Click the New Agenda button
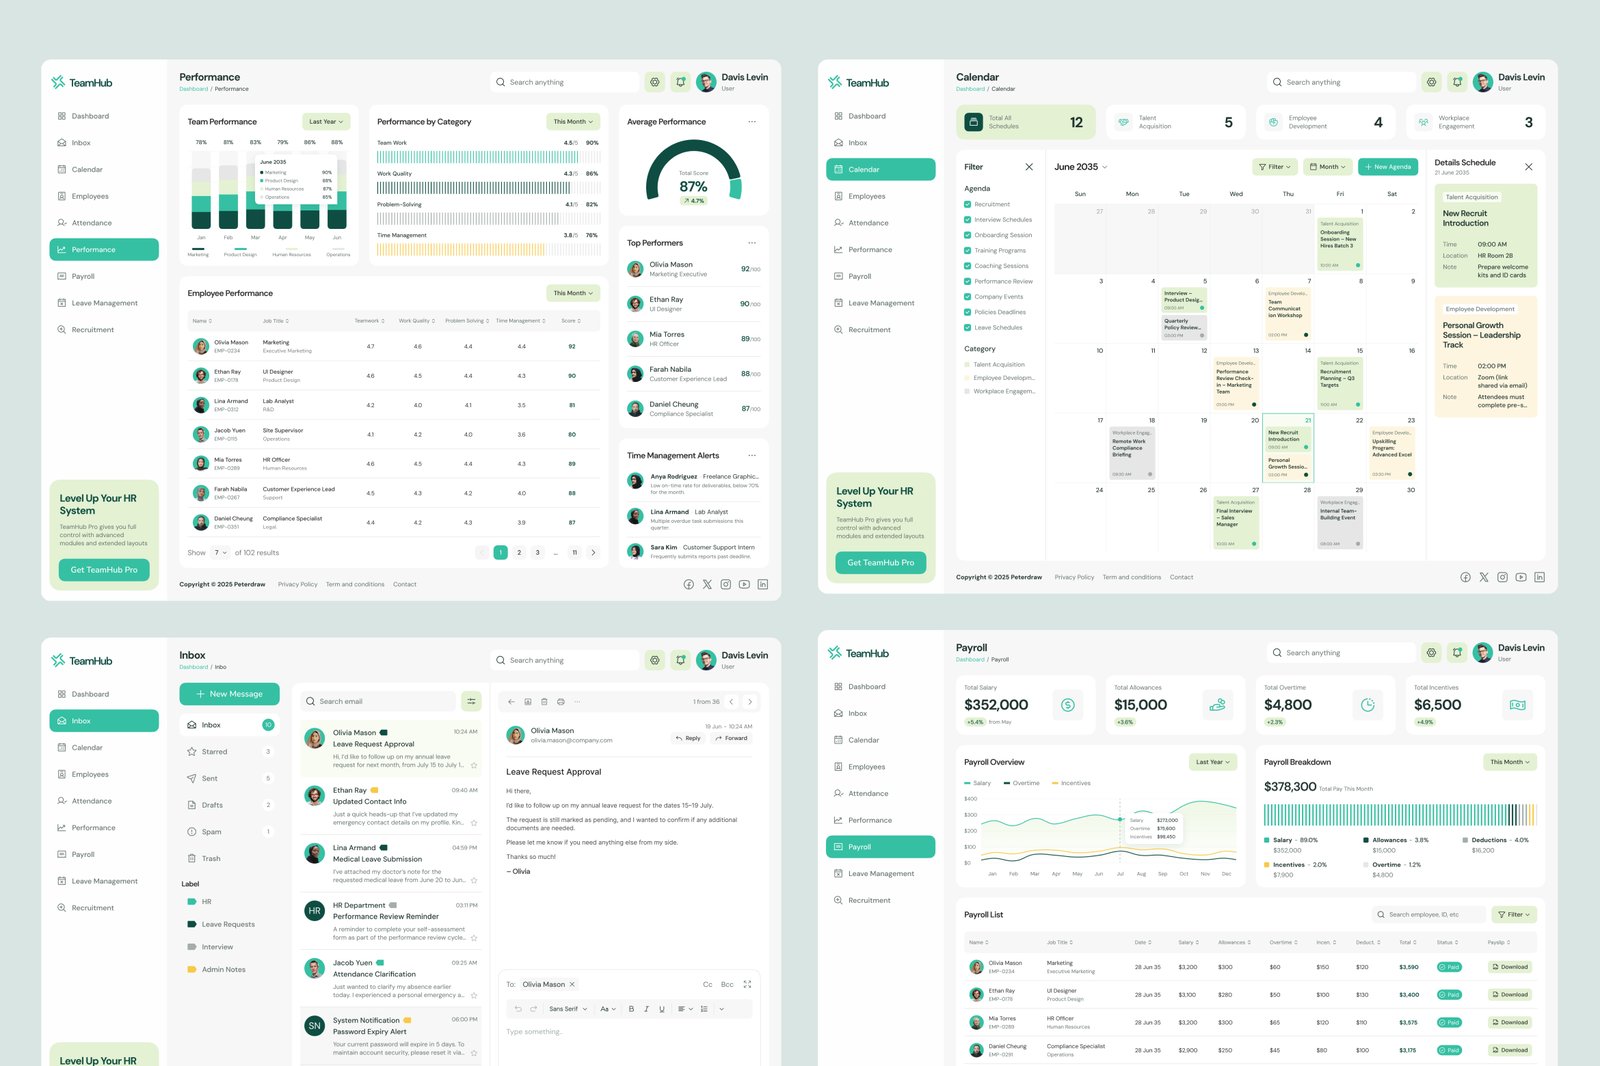This screenshot has width=1600, height=1066. tap(1387, 167)
